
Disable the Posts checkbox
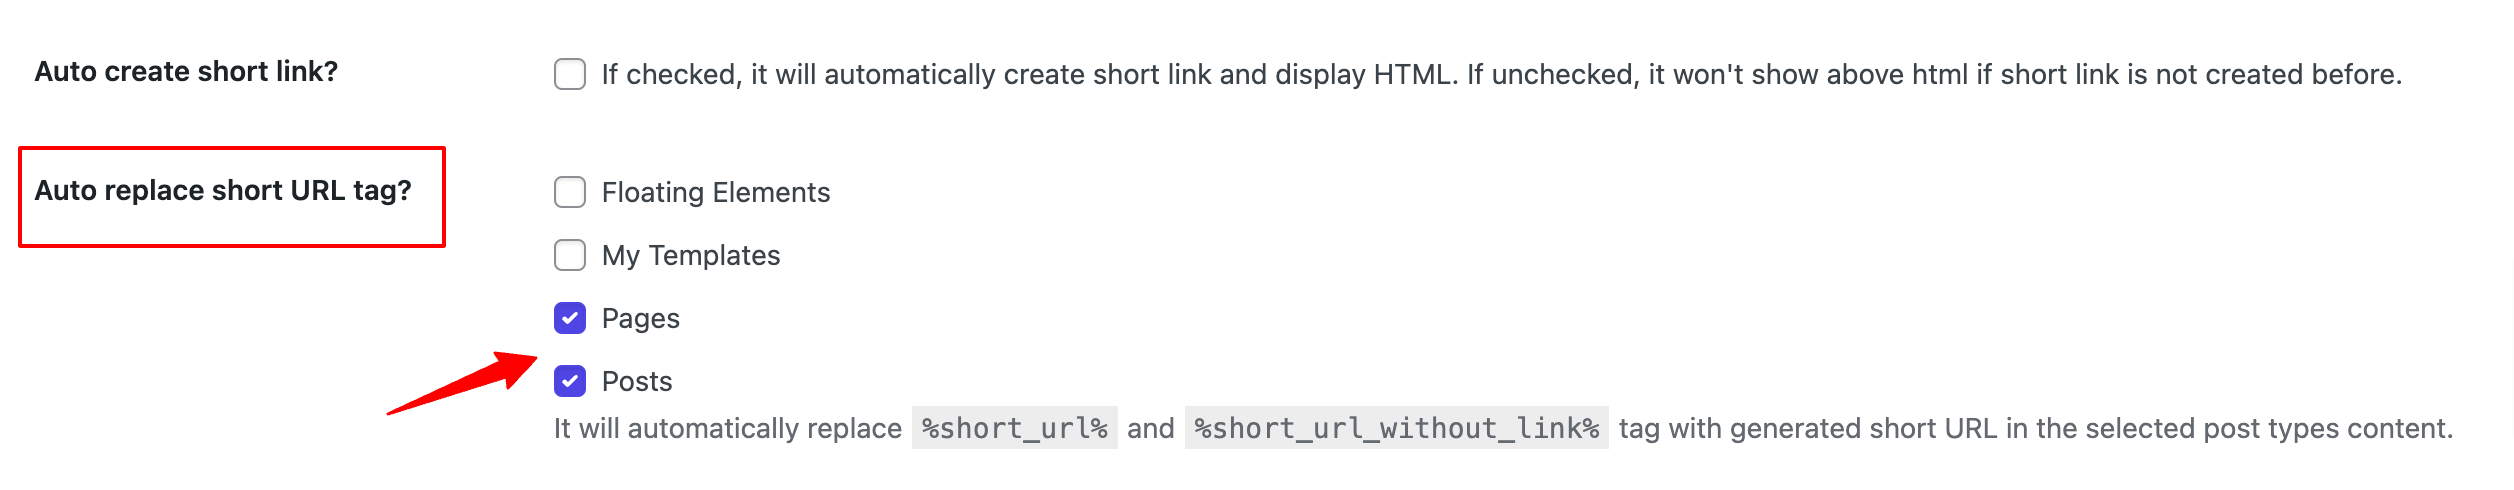570,381
